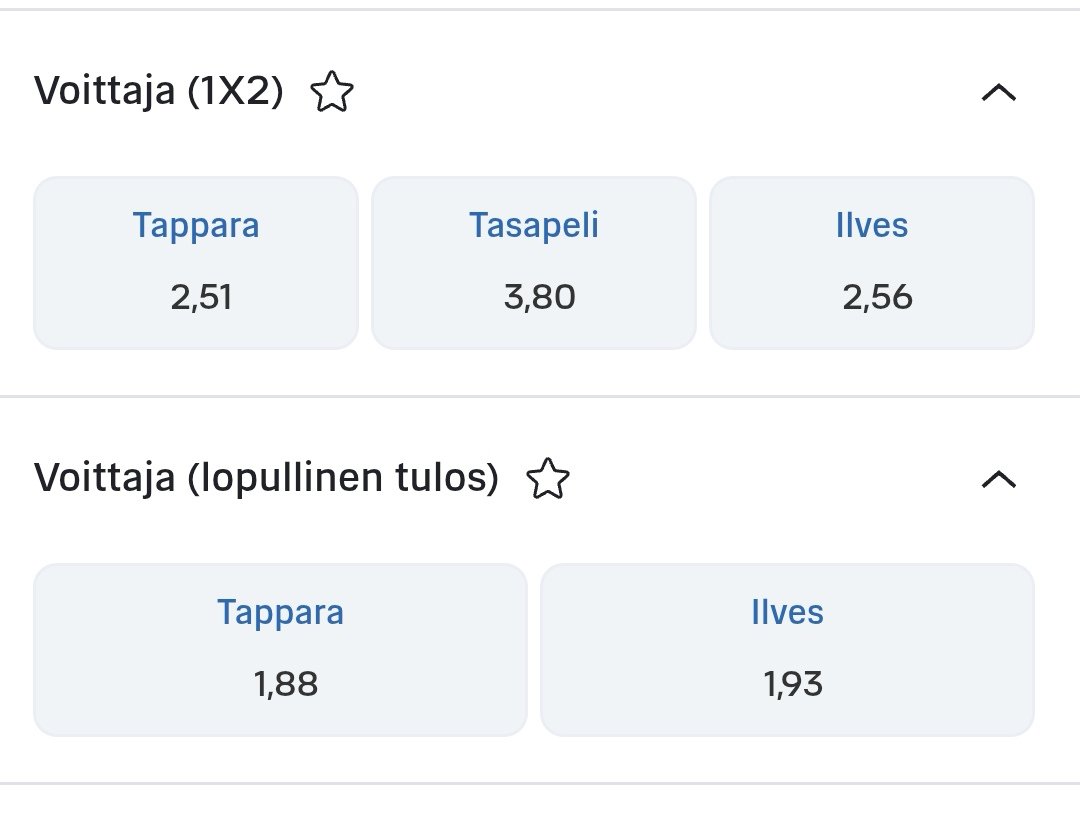Star the Voittaja (lopullinen tulos) market
This screenshot has width=1080, height=830.
547,479
